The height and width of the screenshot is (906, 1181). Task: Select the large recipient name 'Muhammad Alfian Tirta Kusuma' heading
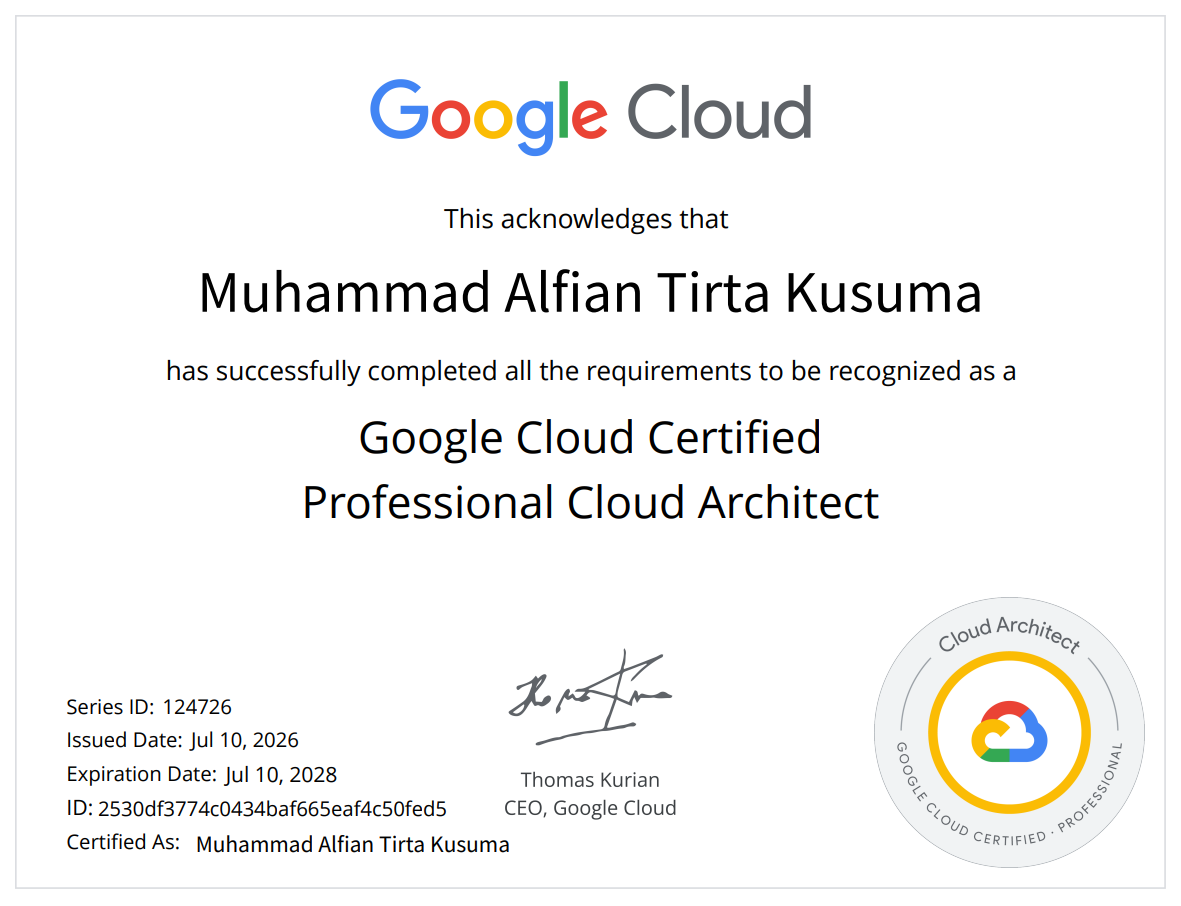pyautogui.click(x=590, y=292)
